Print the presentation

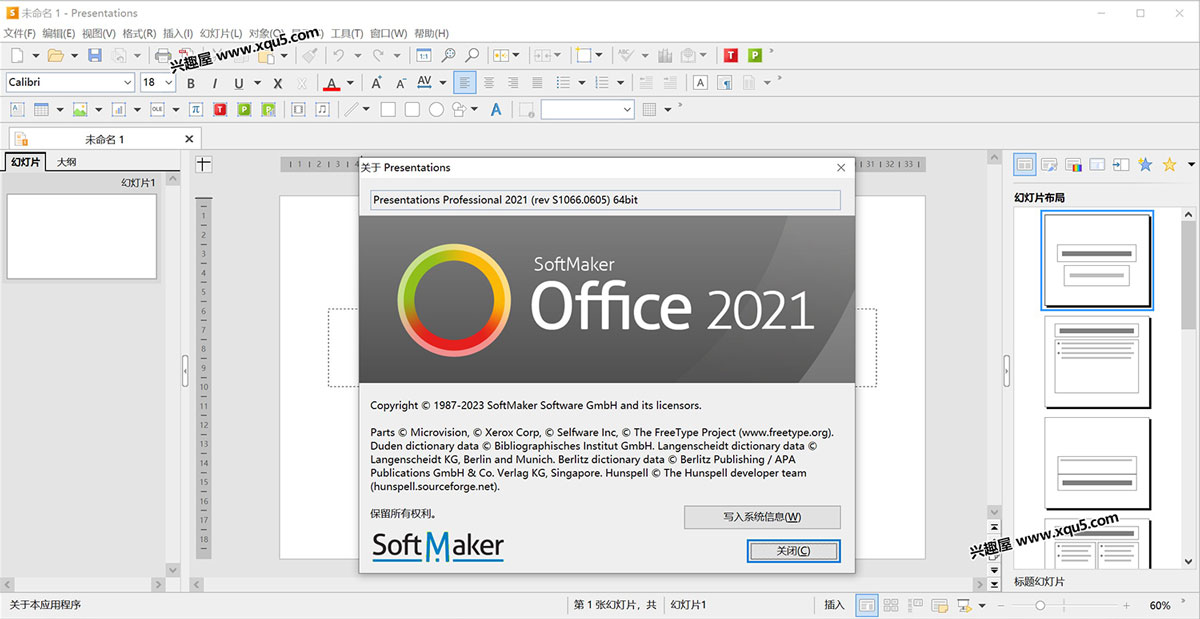(x=163, y=56)
